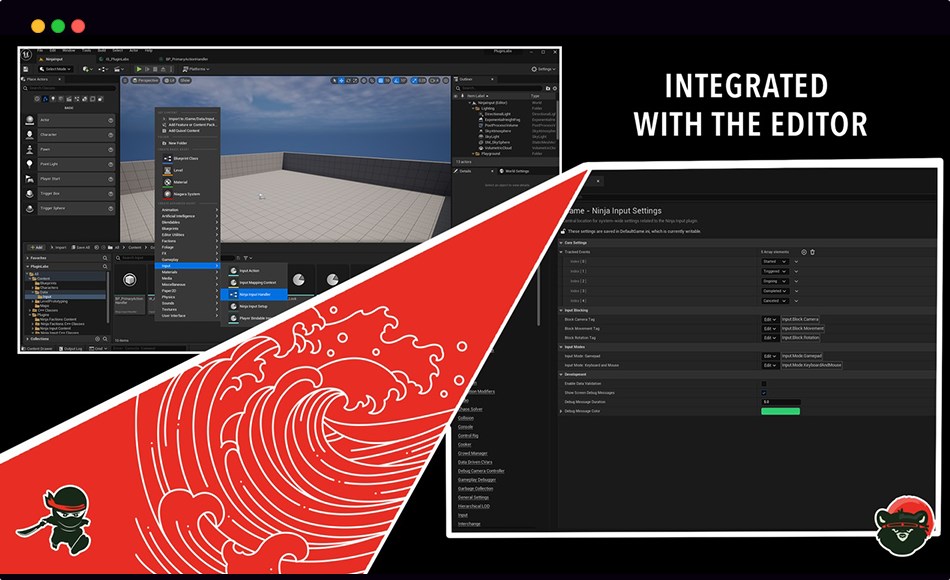Toggle Enable Data Validation checkbox
Image resolution: width=950 pixels, height=580 pixels.
click(765, 383)
